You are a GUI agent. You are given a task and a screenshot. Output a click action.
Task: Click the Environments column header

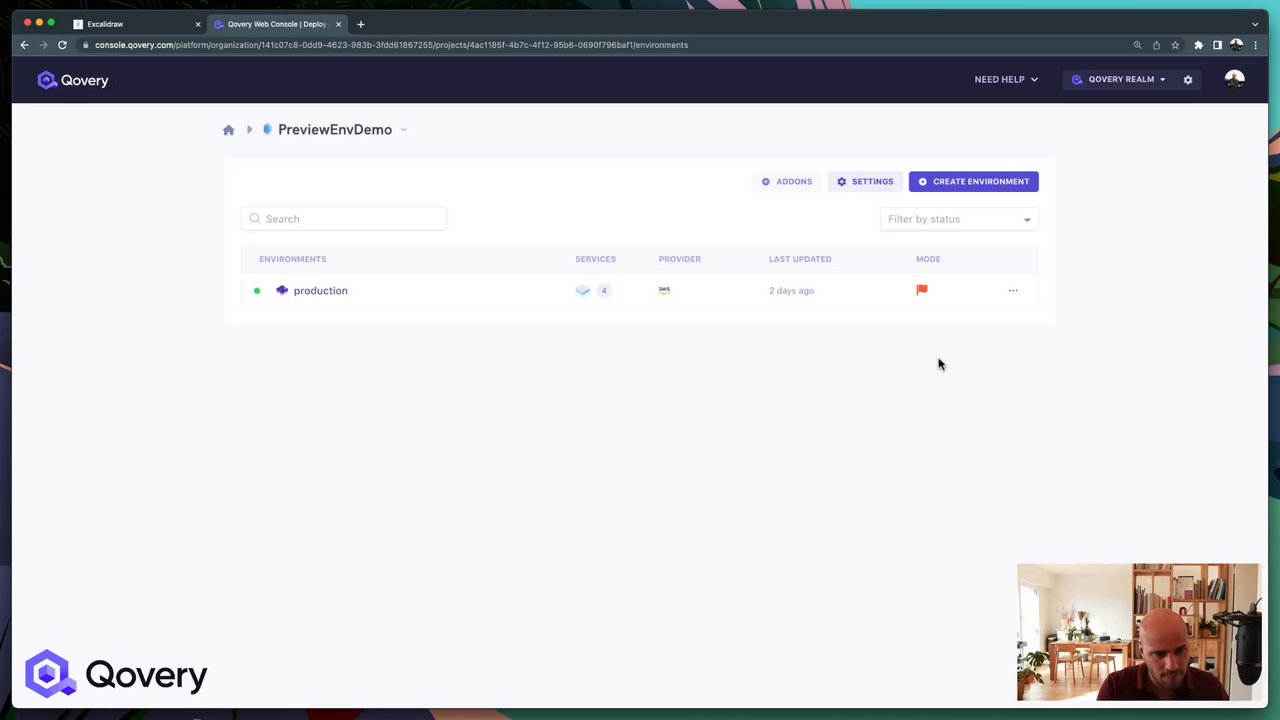292,259
